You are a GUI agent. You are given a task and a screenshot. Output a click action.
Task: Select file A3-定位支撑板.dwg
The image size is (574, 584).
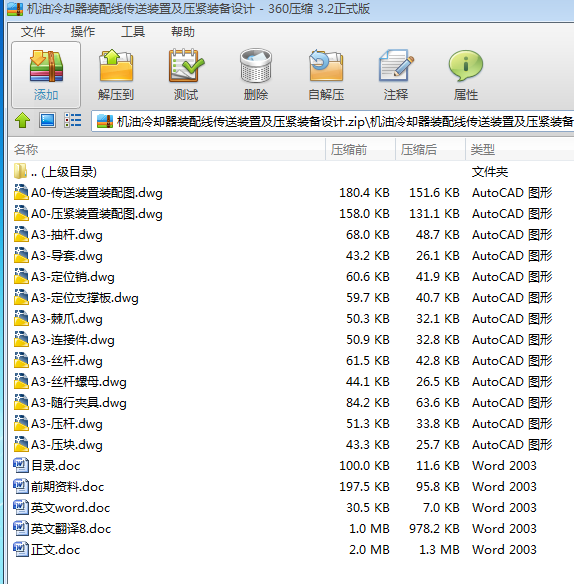85,298
